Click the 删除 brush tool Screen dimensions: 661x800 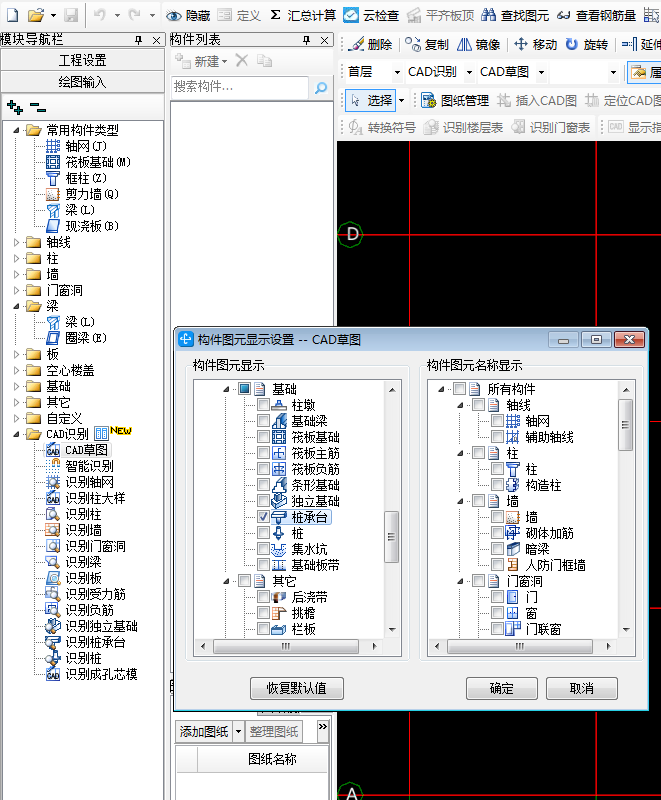(370, 44)
